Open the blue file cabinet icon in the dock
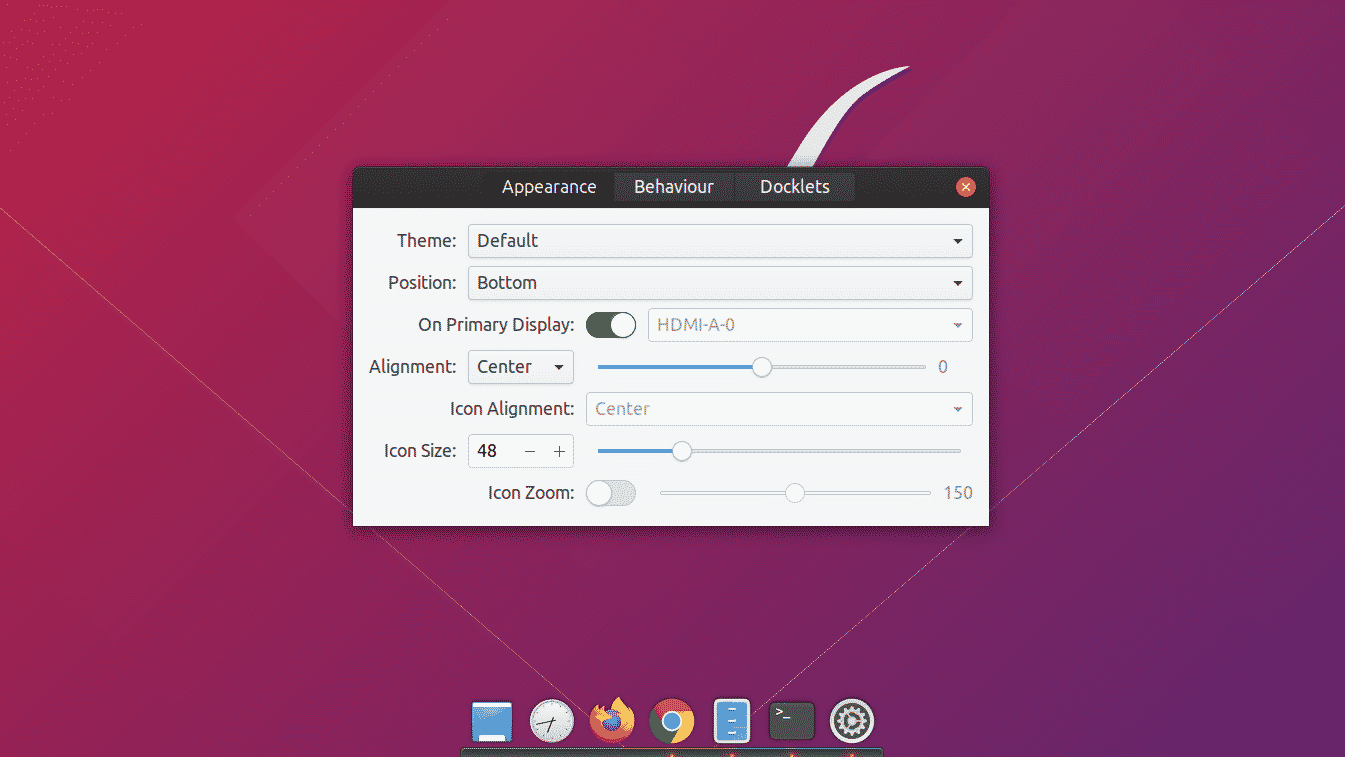This screenshot has width=1345, height=757. (732, 721)
